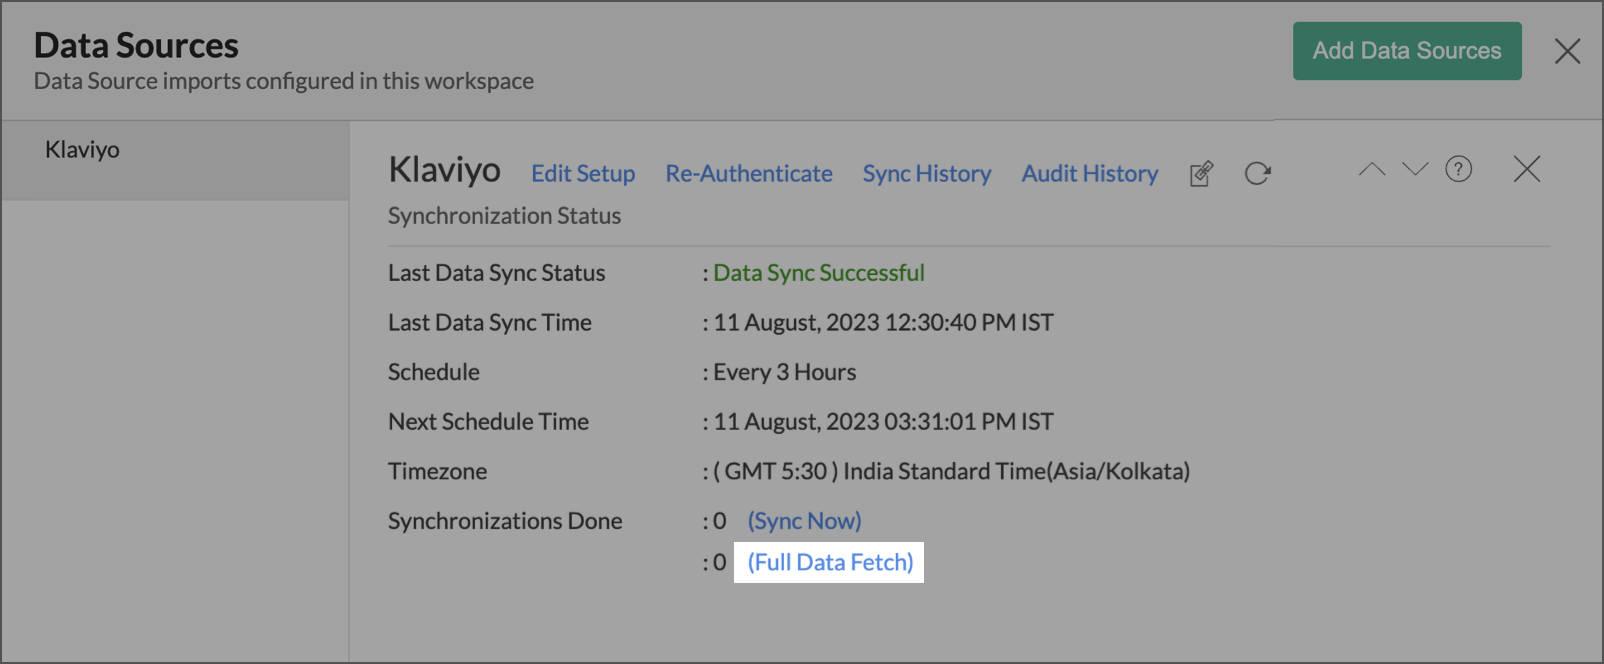The width and height of the screenshot is (1604, 664).
Task: Close the Data Sources dialog
Action: point(1567,51)
